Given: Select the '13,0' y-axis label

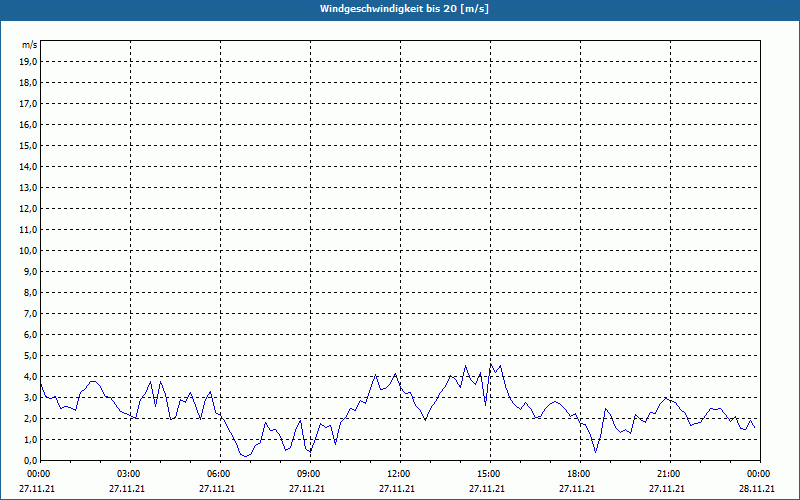Looking at the screenshot, I should [28, 187].
